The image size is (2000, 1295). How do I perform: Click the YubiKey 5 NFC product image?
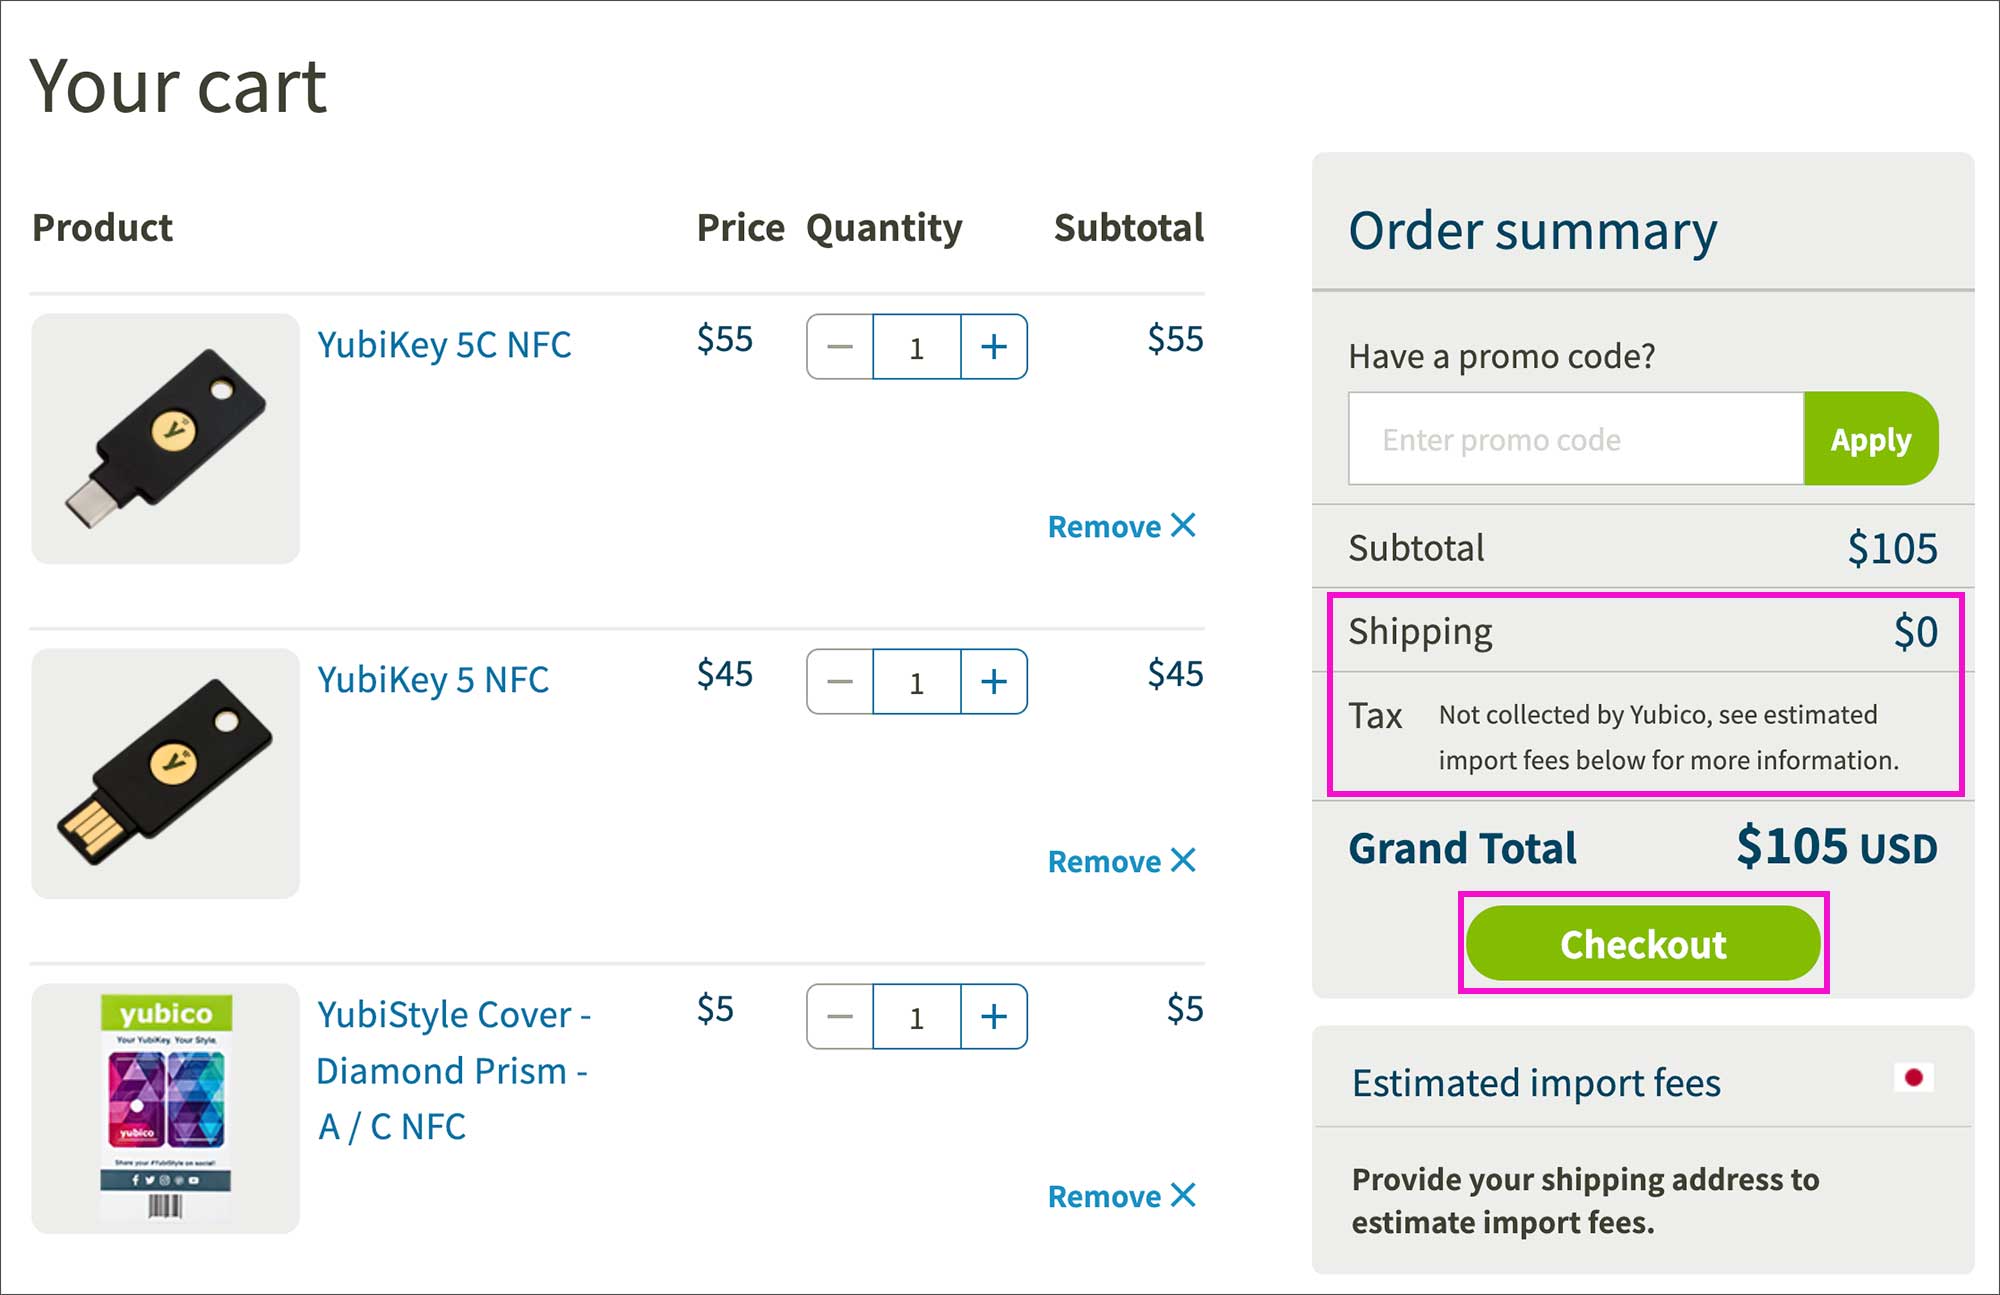click(166, 773)
